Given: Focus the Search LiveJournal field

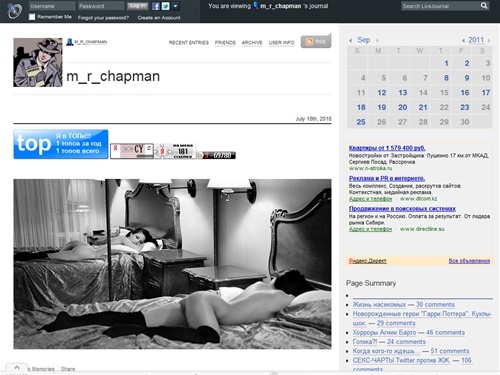Looking at the screenshot, I should tap(440, 6).
